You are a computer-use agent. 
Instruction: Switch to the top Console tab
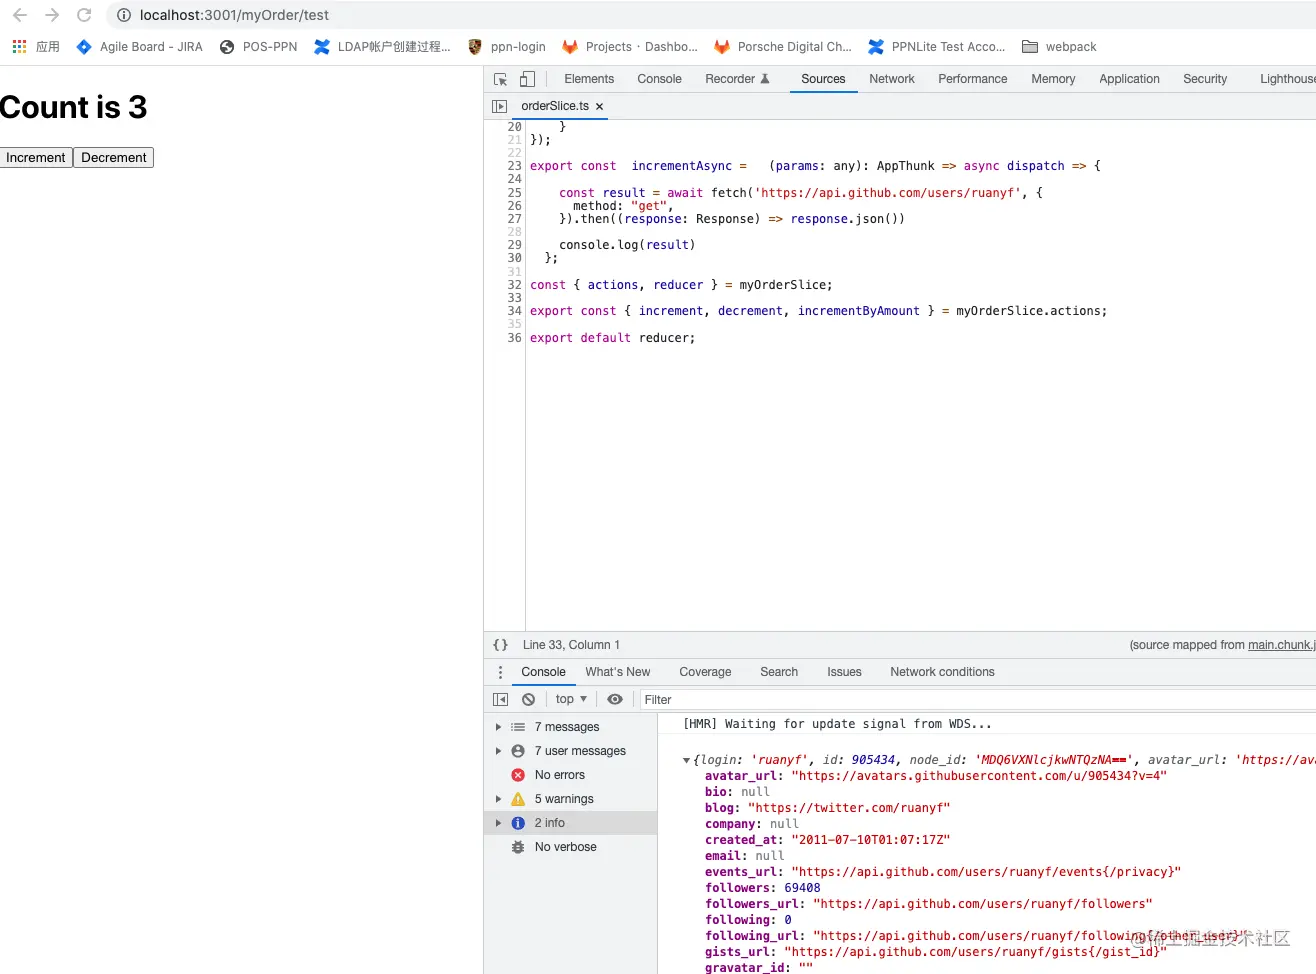659,79
